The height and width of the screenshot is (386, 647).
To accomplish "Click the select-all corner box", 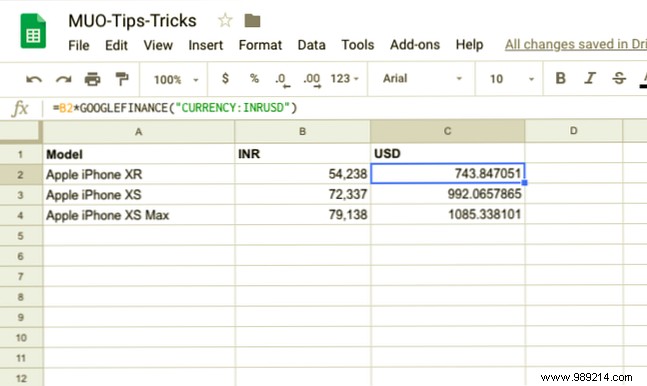I will click(x=21, y=132).
